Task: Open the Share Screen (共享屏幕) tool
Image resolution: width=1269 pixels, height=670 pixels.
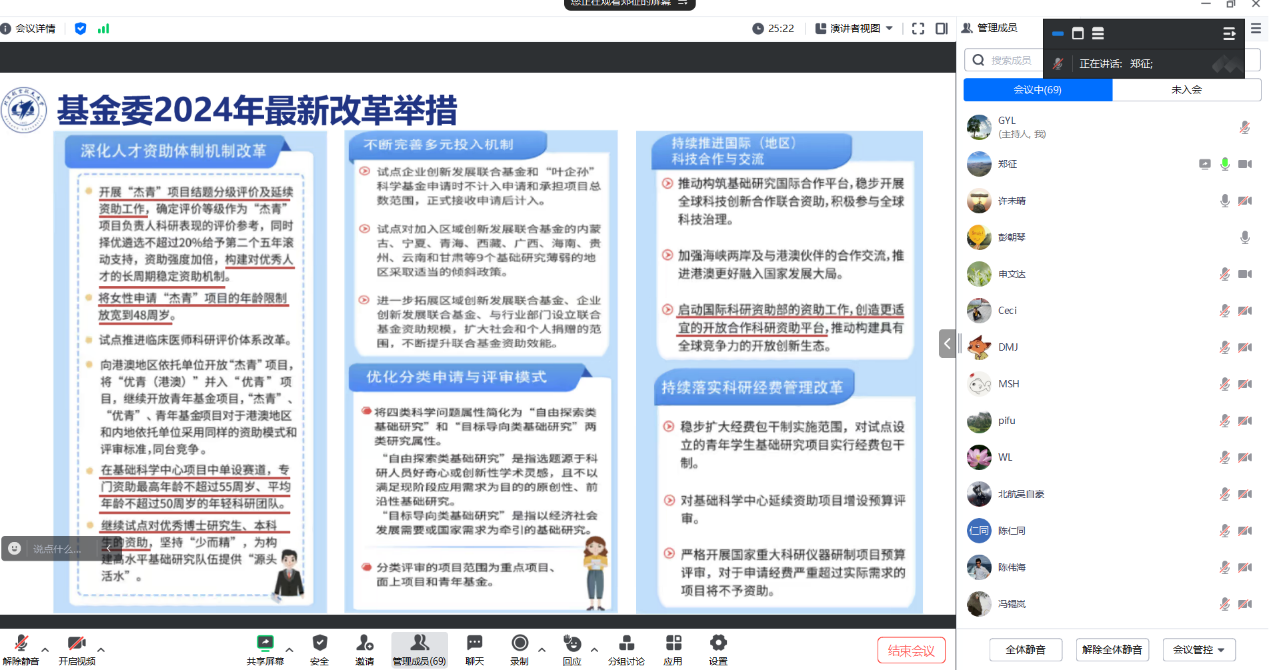Action: tap(265, 644)
